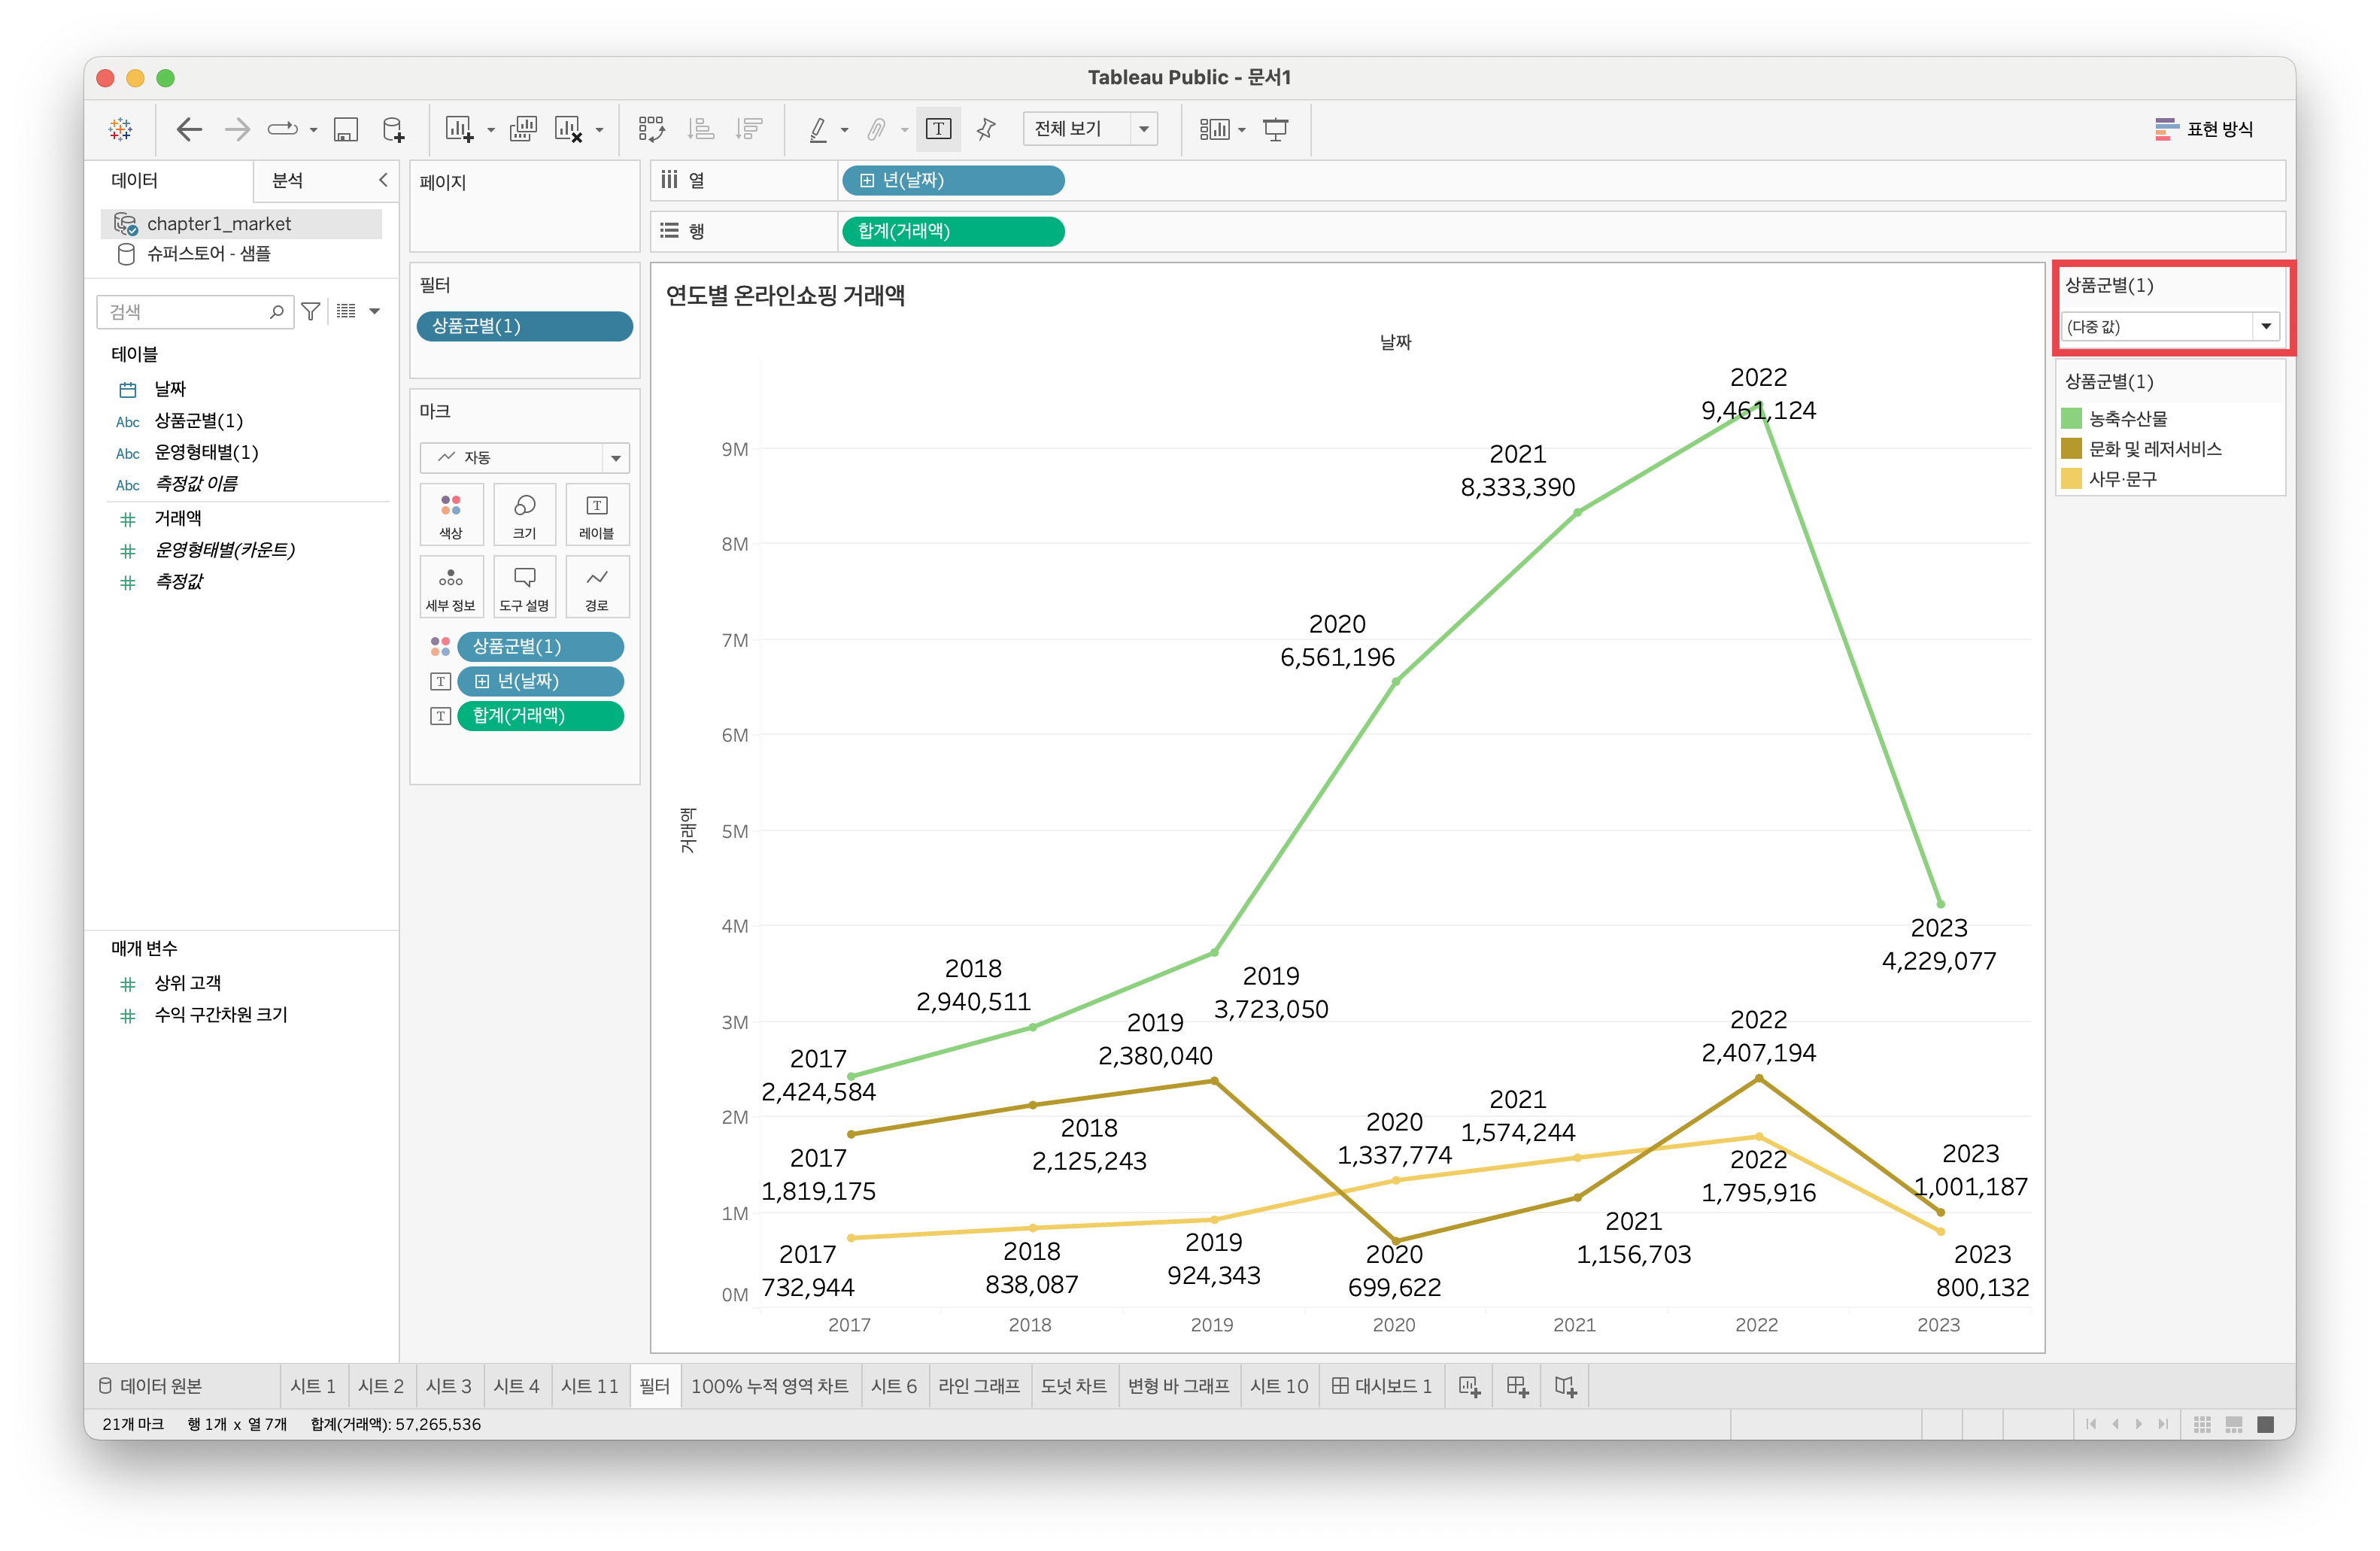Swap rows and columns icon
Screen dimensions: 2380x1551
[x=651, y=129]
